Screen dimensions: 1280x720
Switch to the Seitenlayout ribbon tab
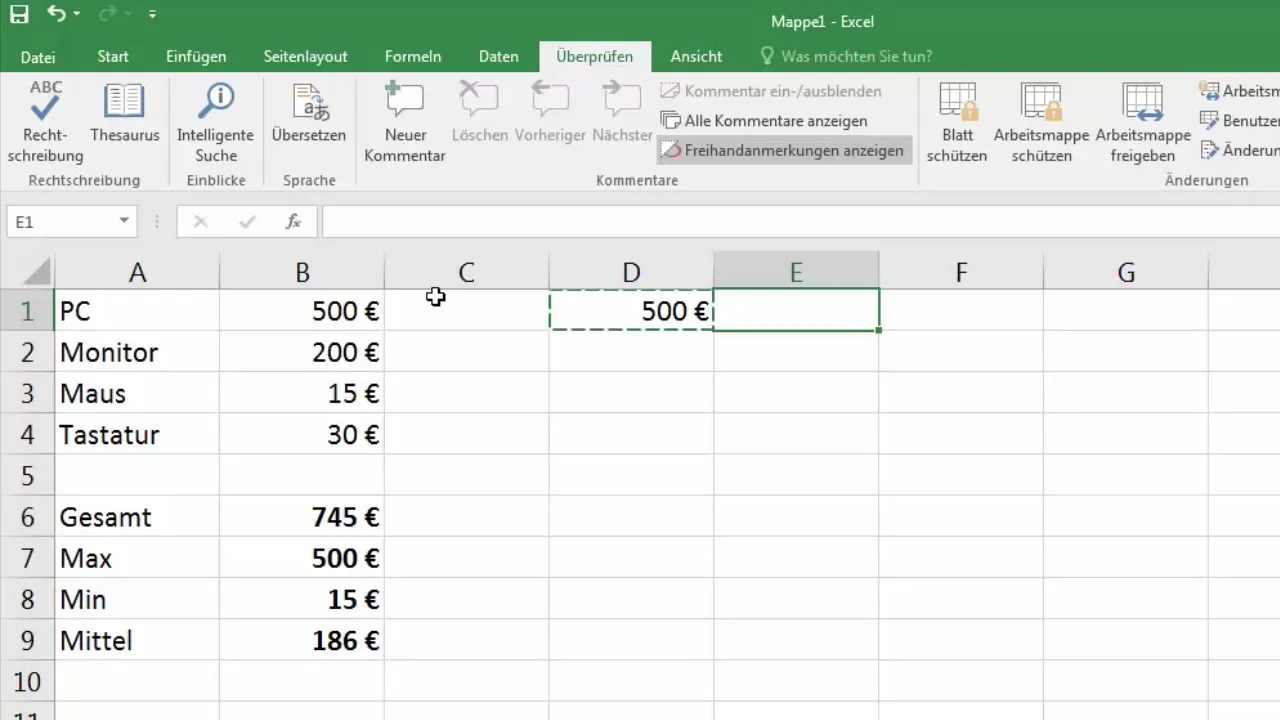pyautogui.click(x=305, y=57)
